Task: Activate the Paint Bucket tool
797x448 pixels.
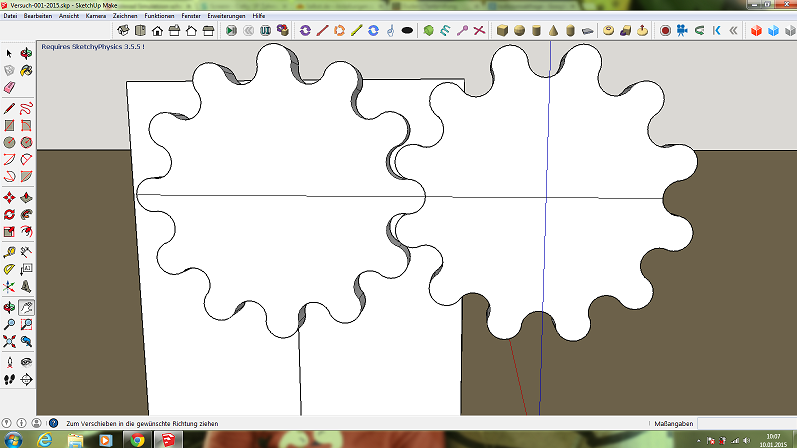Action: tap(26, 71)
